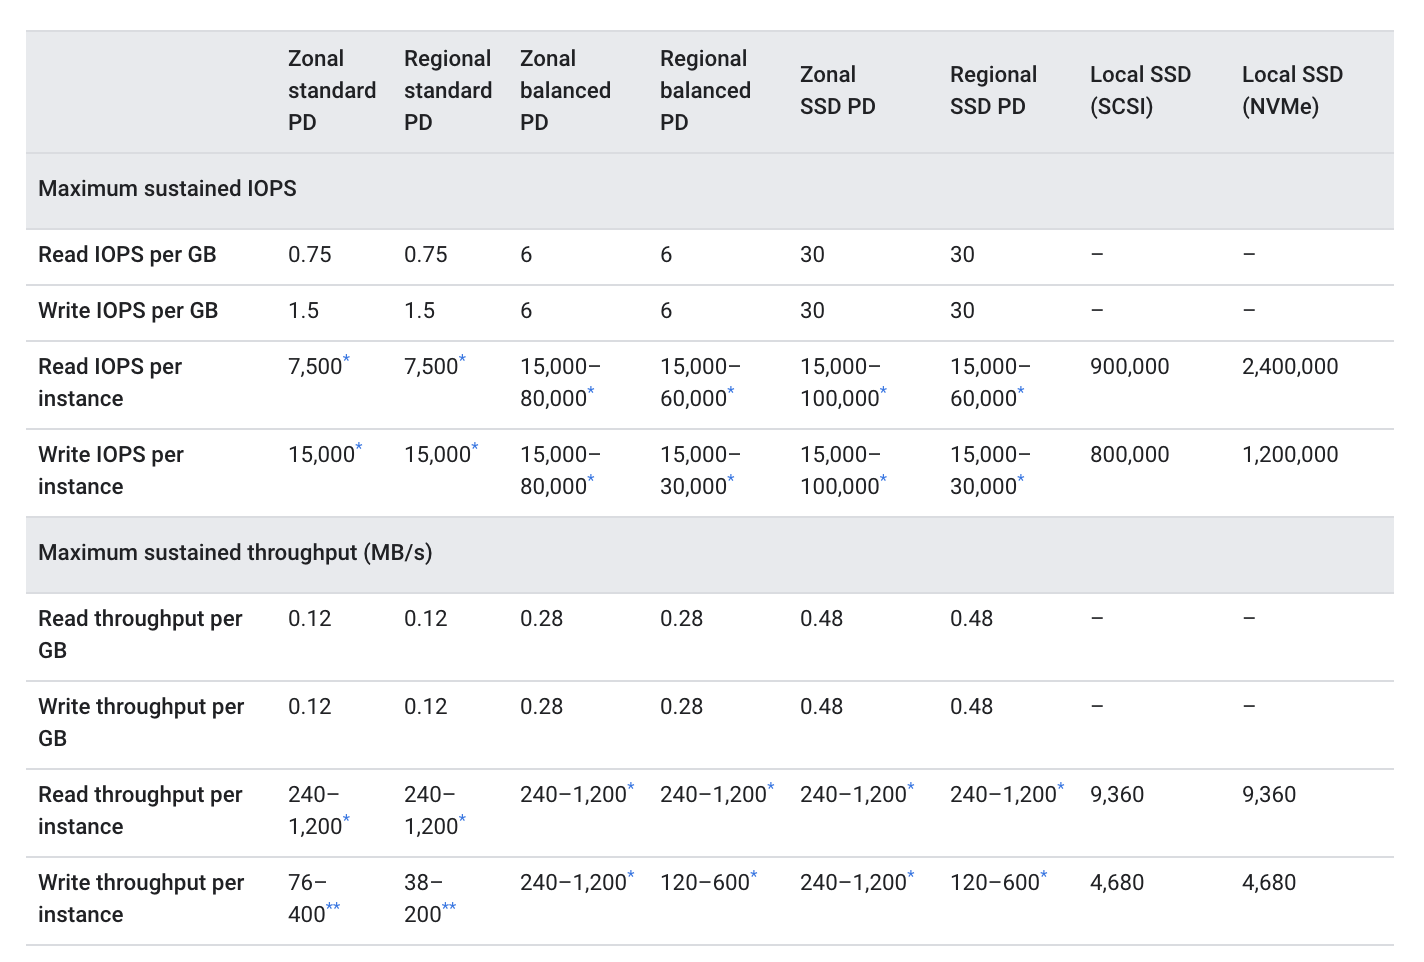Click the Read IOPS per instance row label
Screen dimensions: 1424x962
tap(110, 382)
